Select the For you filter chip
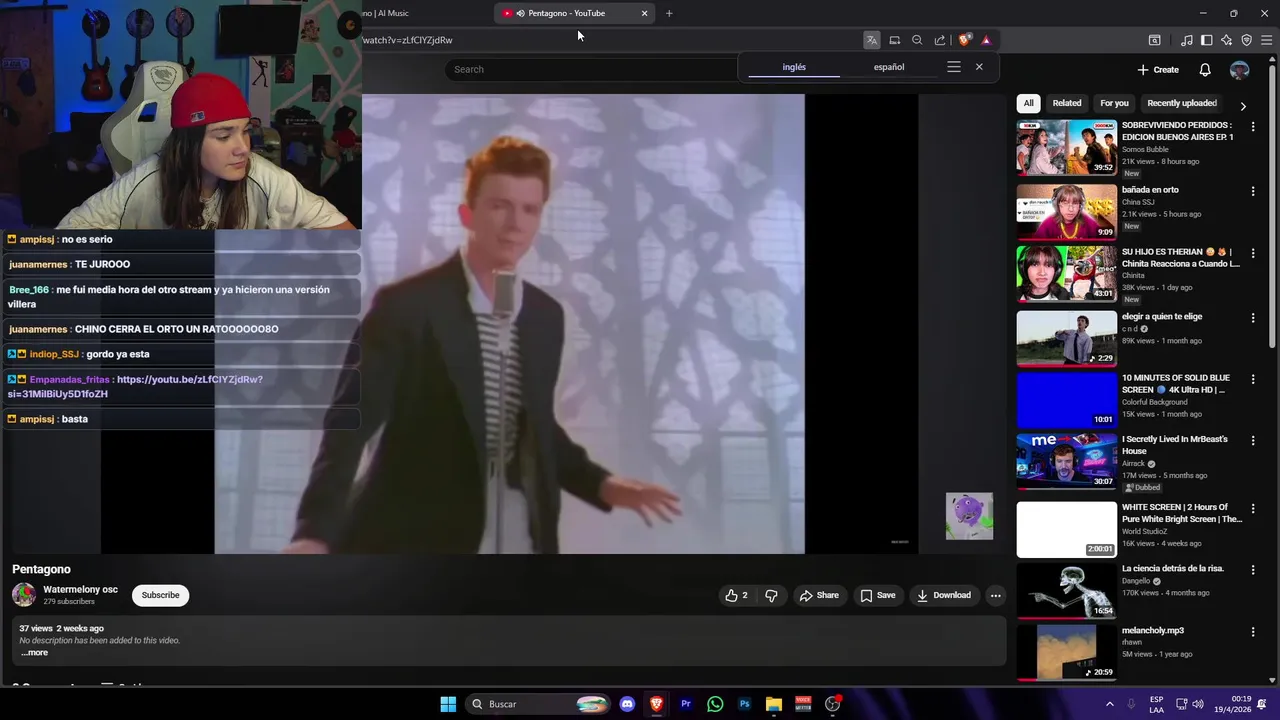 pos(1114,103)
